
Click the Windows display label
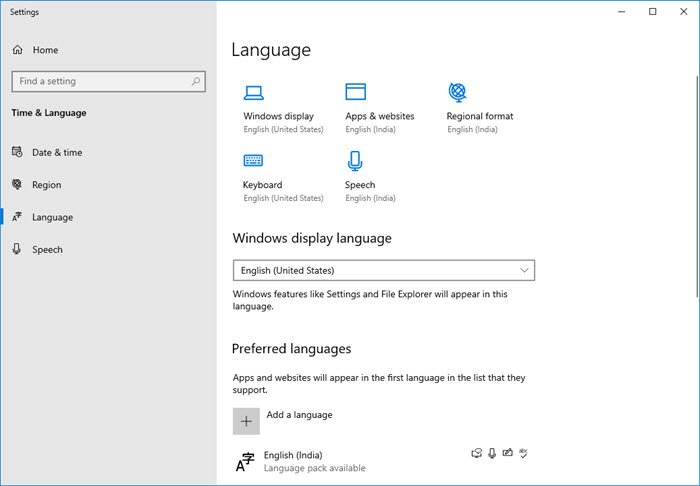pos(278,116)
